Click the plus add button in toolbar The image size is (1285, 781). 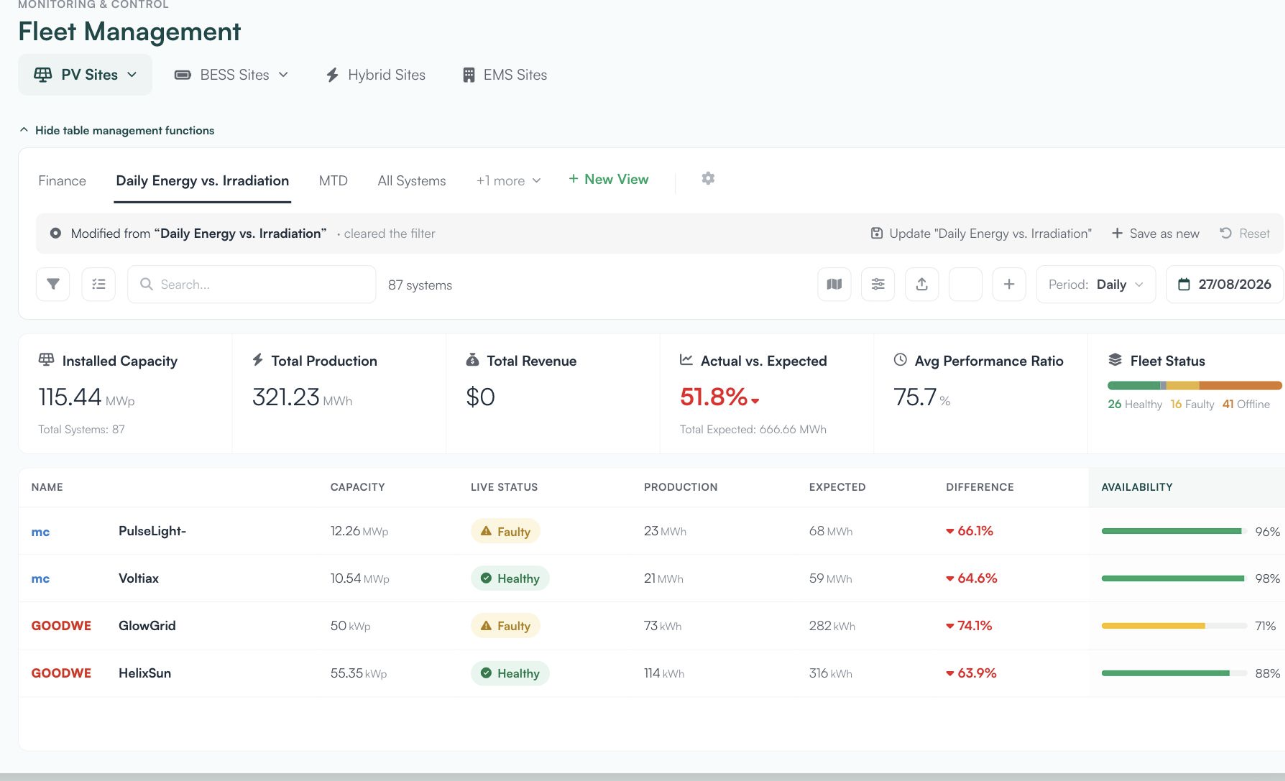(x=1009, y=284)
